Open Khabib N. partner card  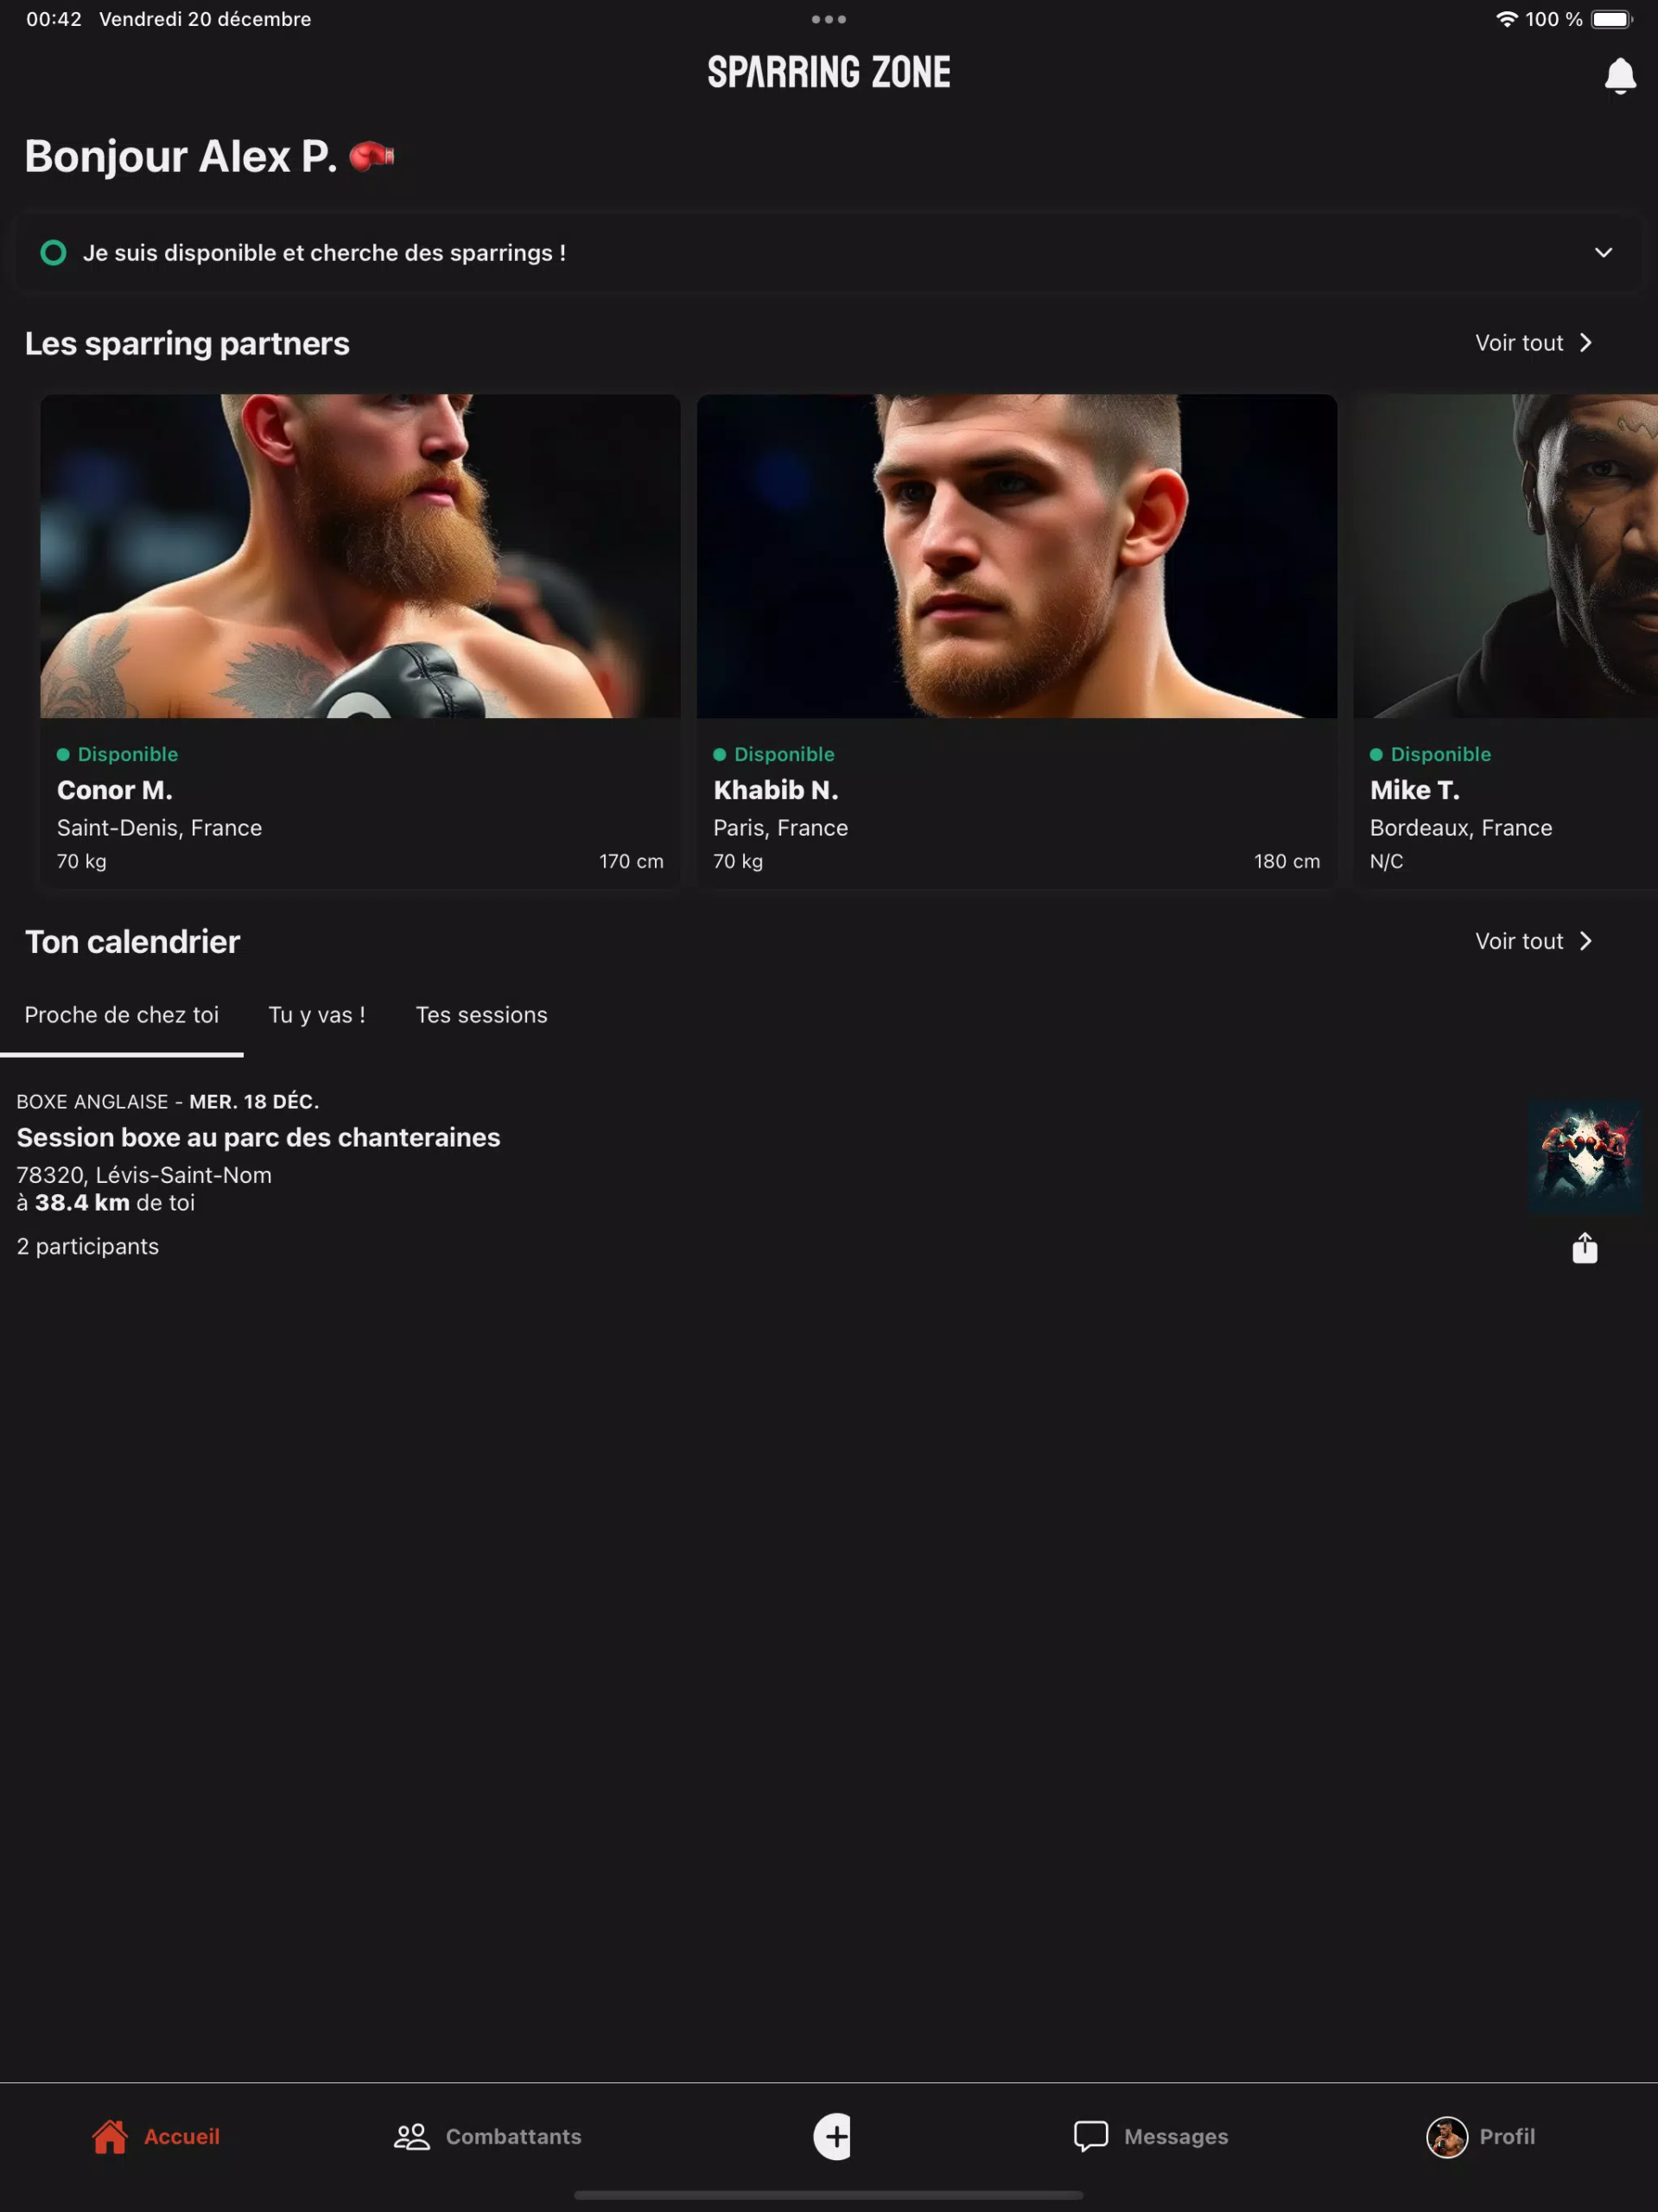tap(1016, 640)
